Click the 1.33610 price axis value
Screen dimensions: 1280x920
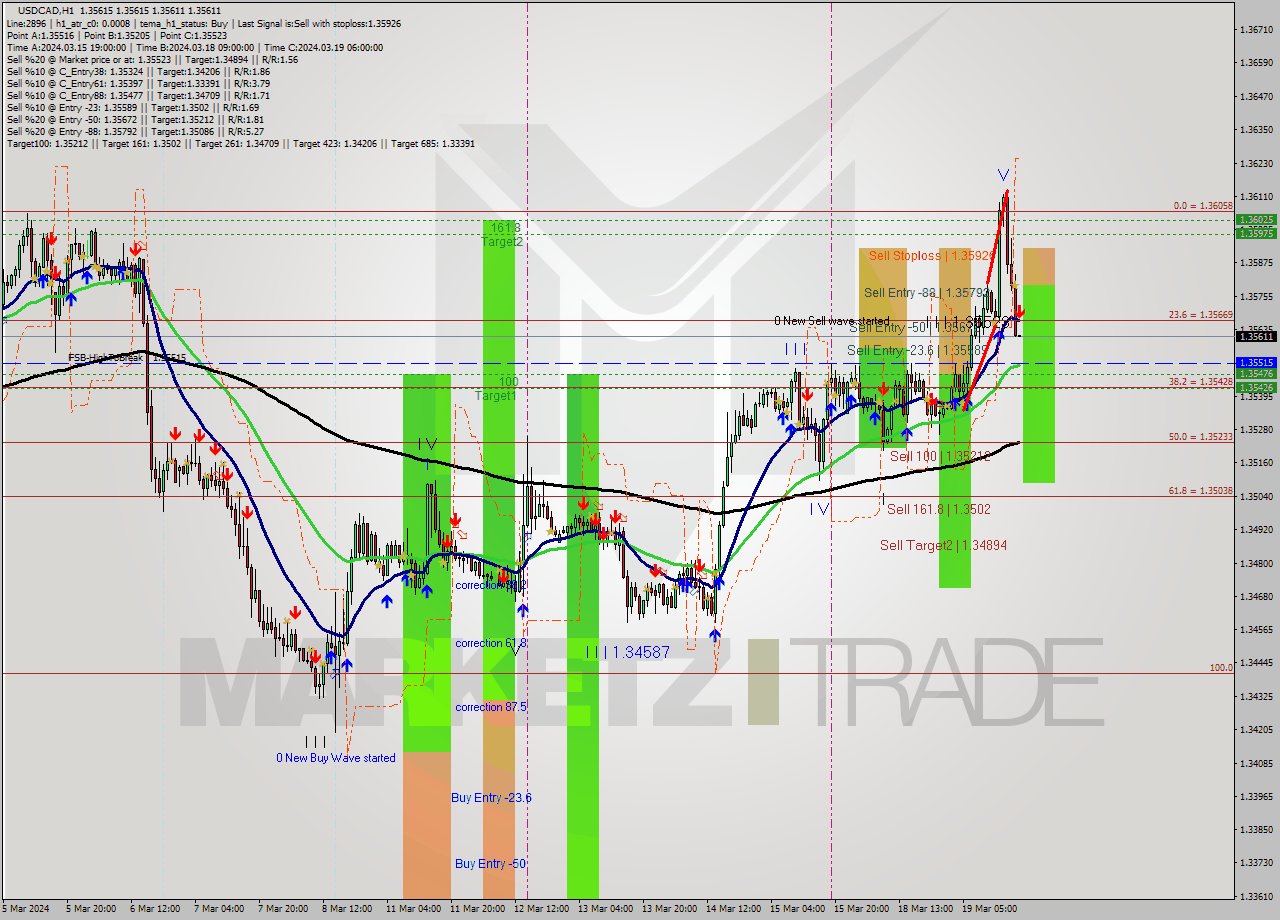[1258, 896]
